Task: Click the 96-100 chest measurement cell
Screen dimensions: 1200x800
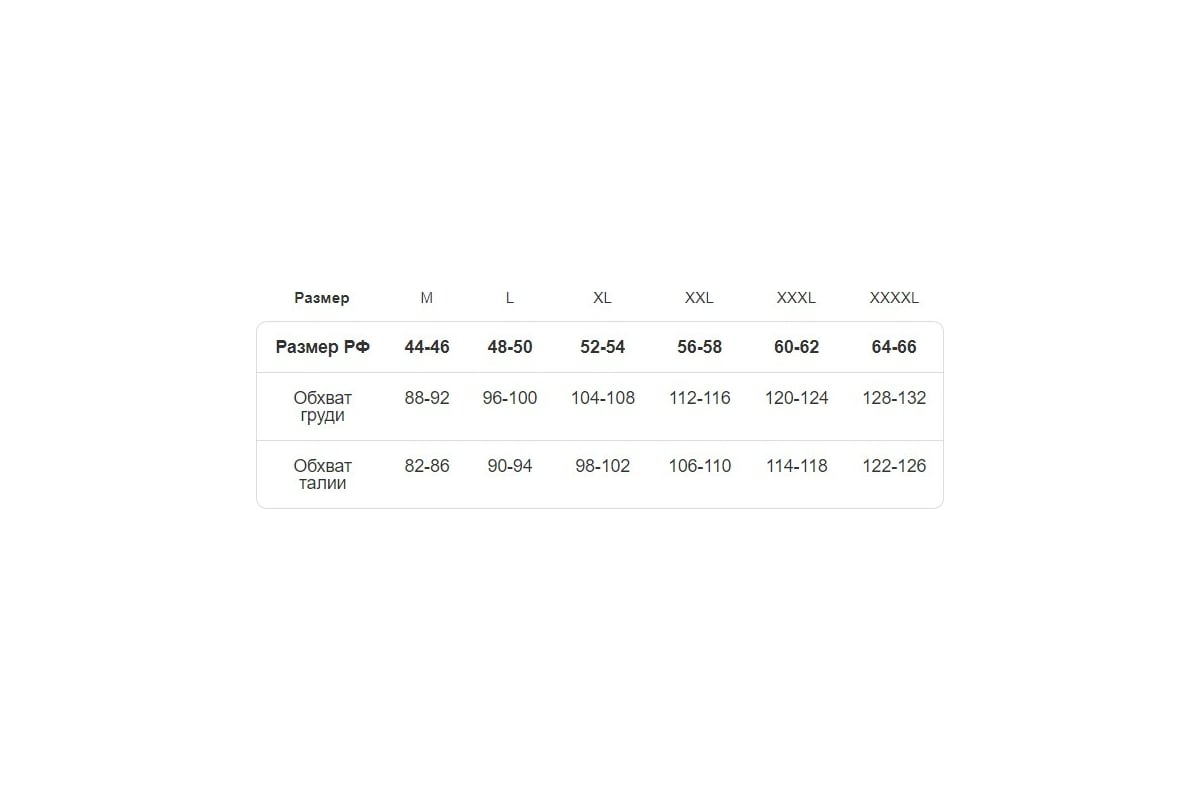Action: (510, 398)
